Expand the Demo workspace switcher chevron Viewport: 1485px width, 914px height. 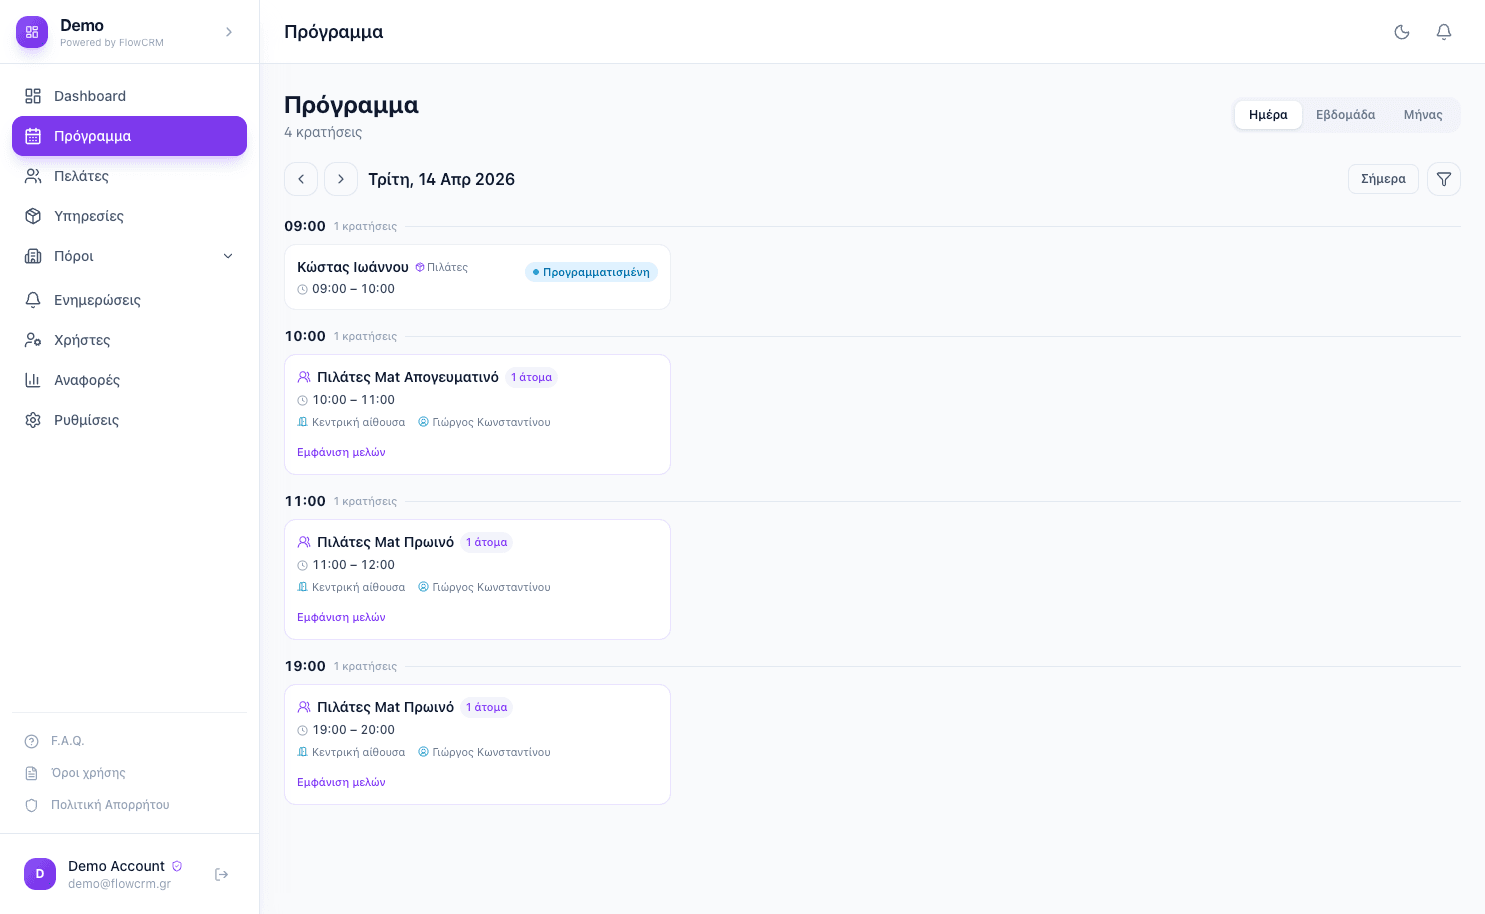[229, 32]
